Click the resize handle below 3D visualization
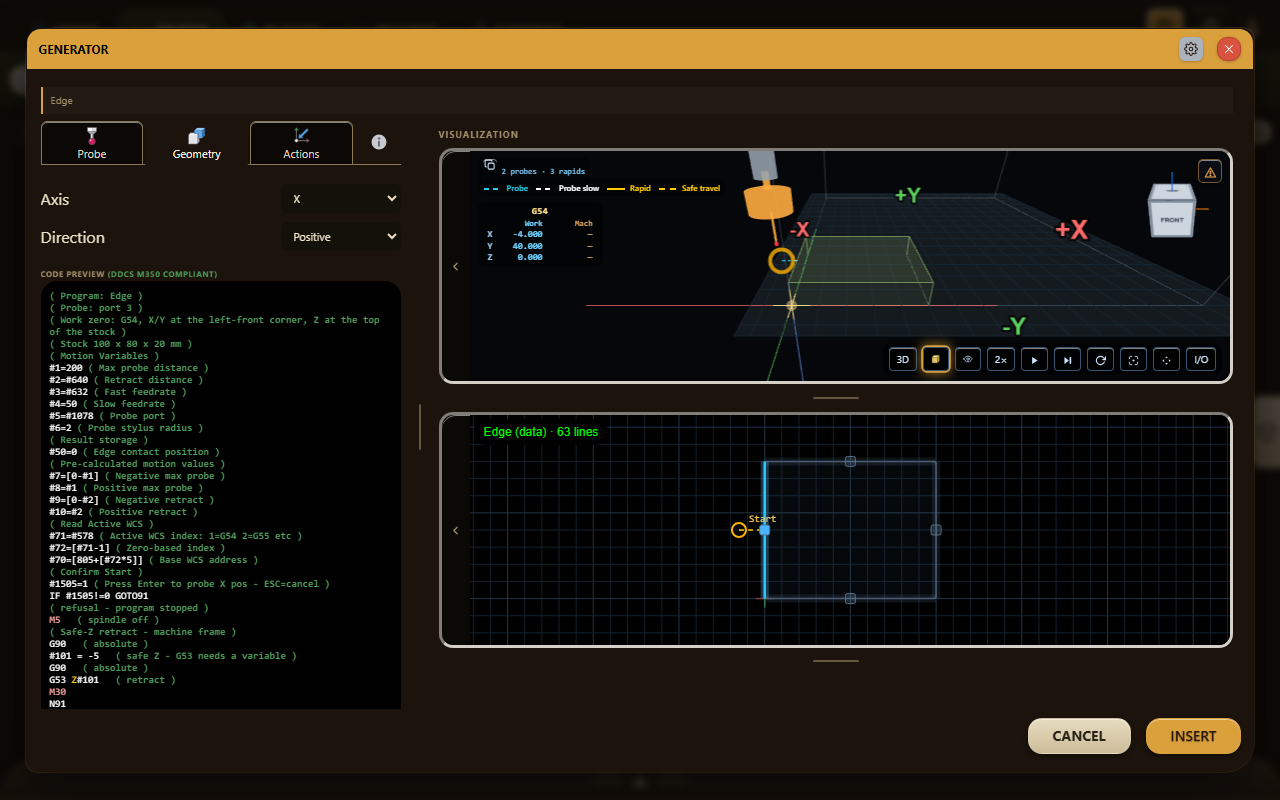 click(836, 397)
